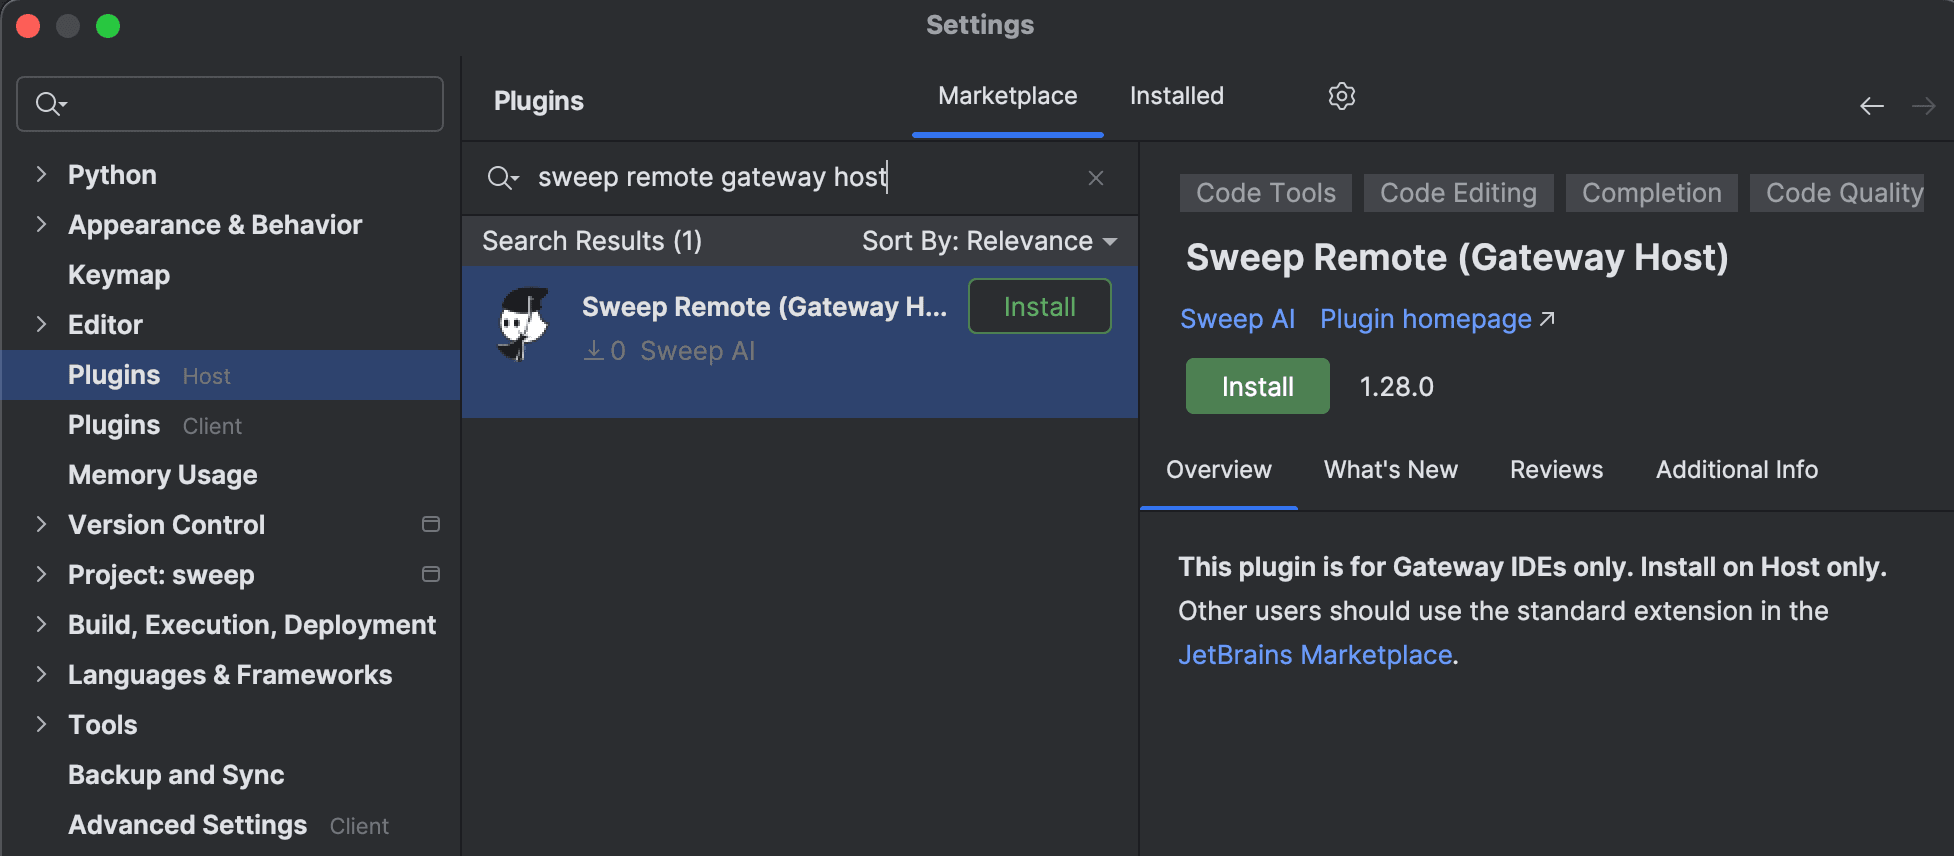Expand the Editor settings section
Viewport: 1954px width, 856px height.
point(41,324)
